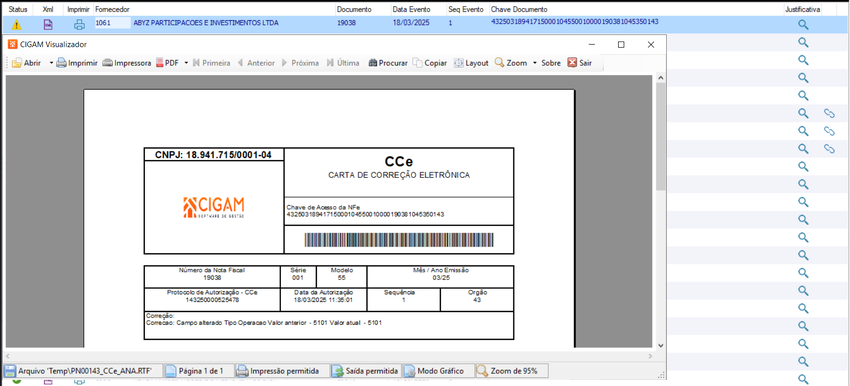This screenshot has height=386, width=850.
Task: Select ABYZ PARTICIPACOES E INVESTIMENTOS LTDA cell
Action: point(205,23)
